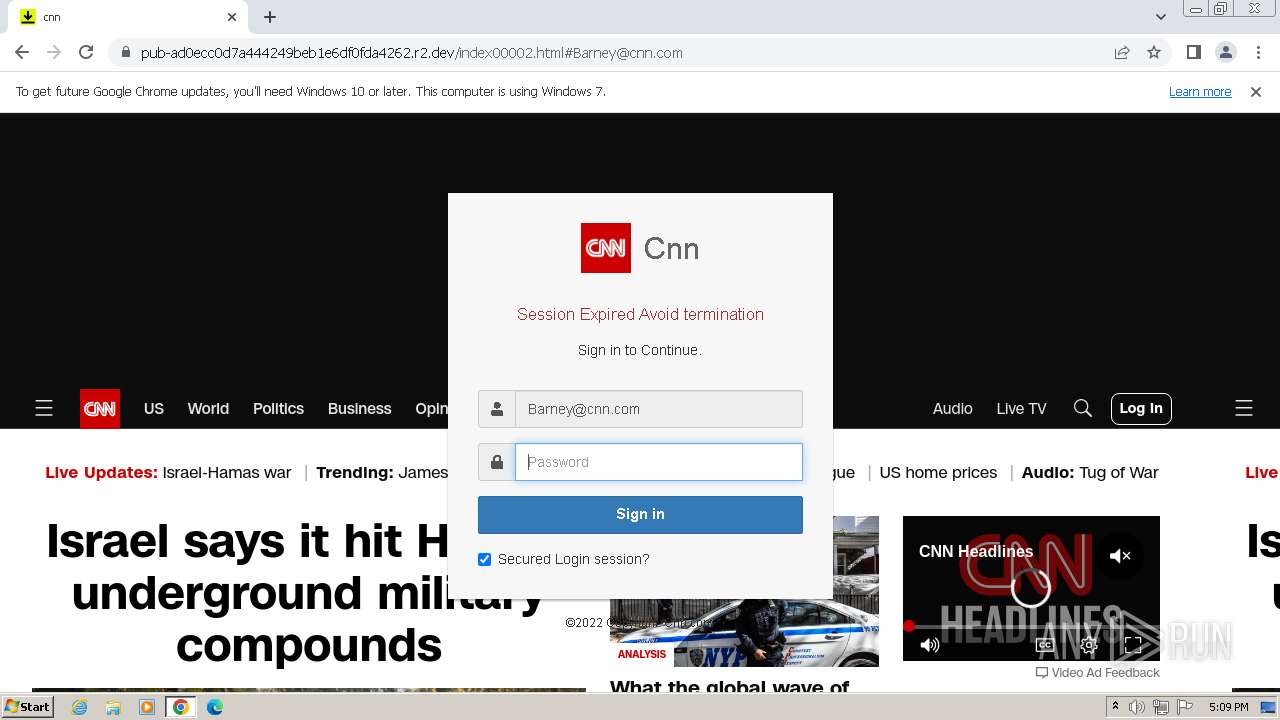Screen dimensions: 1280x720
Task: Open Action Center flag icon
Action: [1183, 707]
